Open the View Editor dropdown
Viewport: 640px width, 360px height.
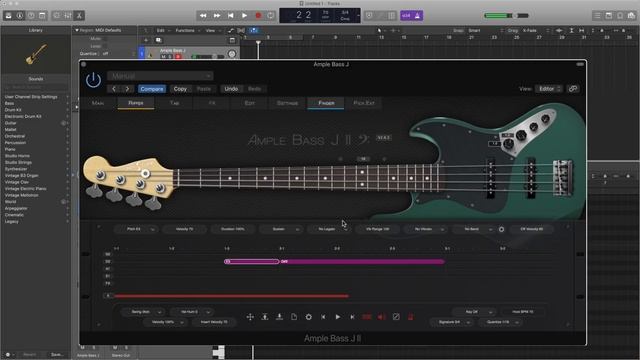(x=549, y=89)
